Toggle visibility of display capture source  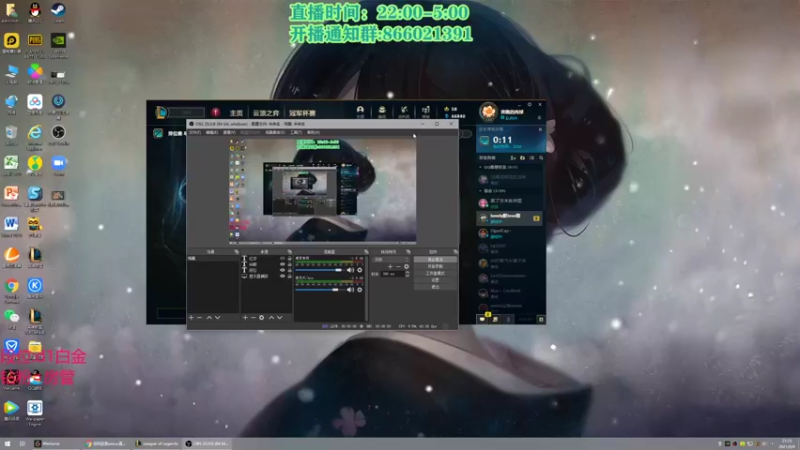[x=282, y=276]
